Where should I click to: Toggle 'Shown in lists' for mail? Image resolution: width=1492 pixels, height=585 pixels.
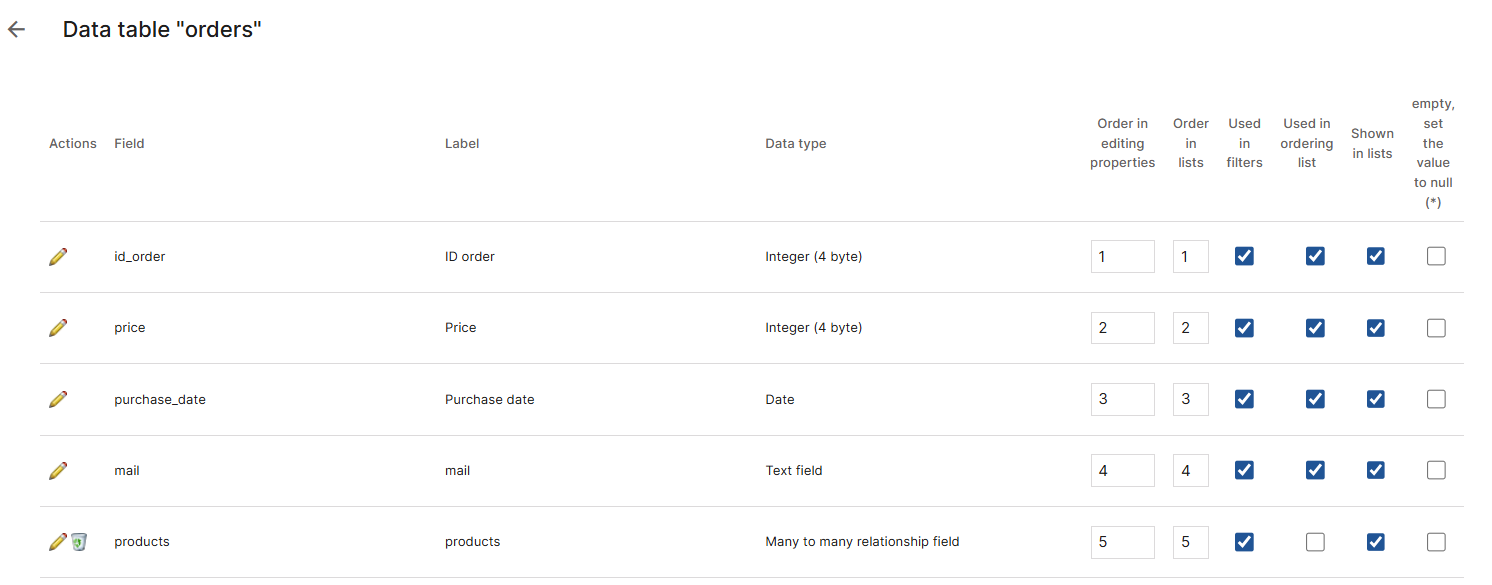point(1376,470)
